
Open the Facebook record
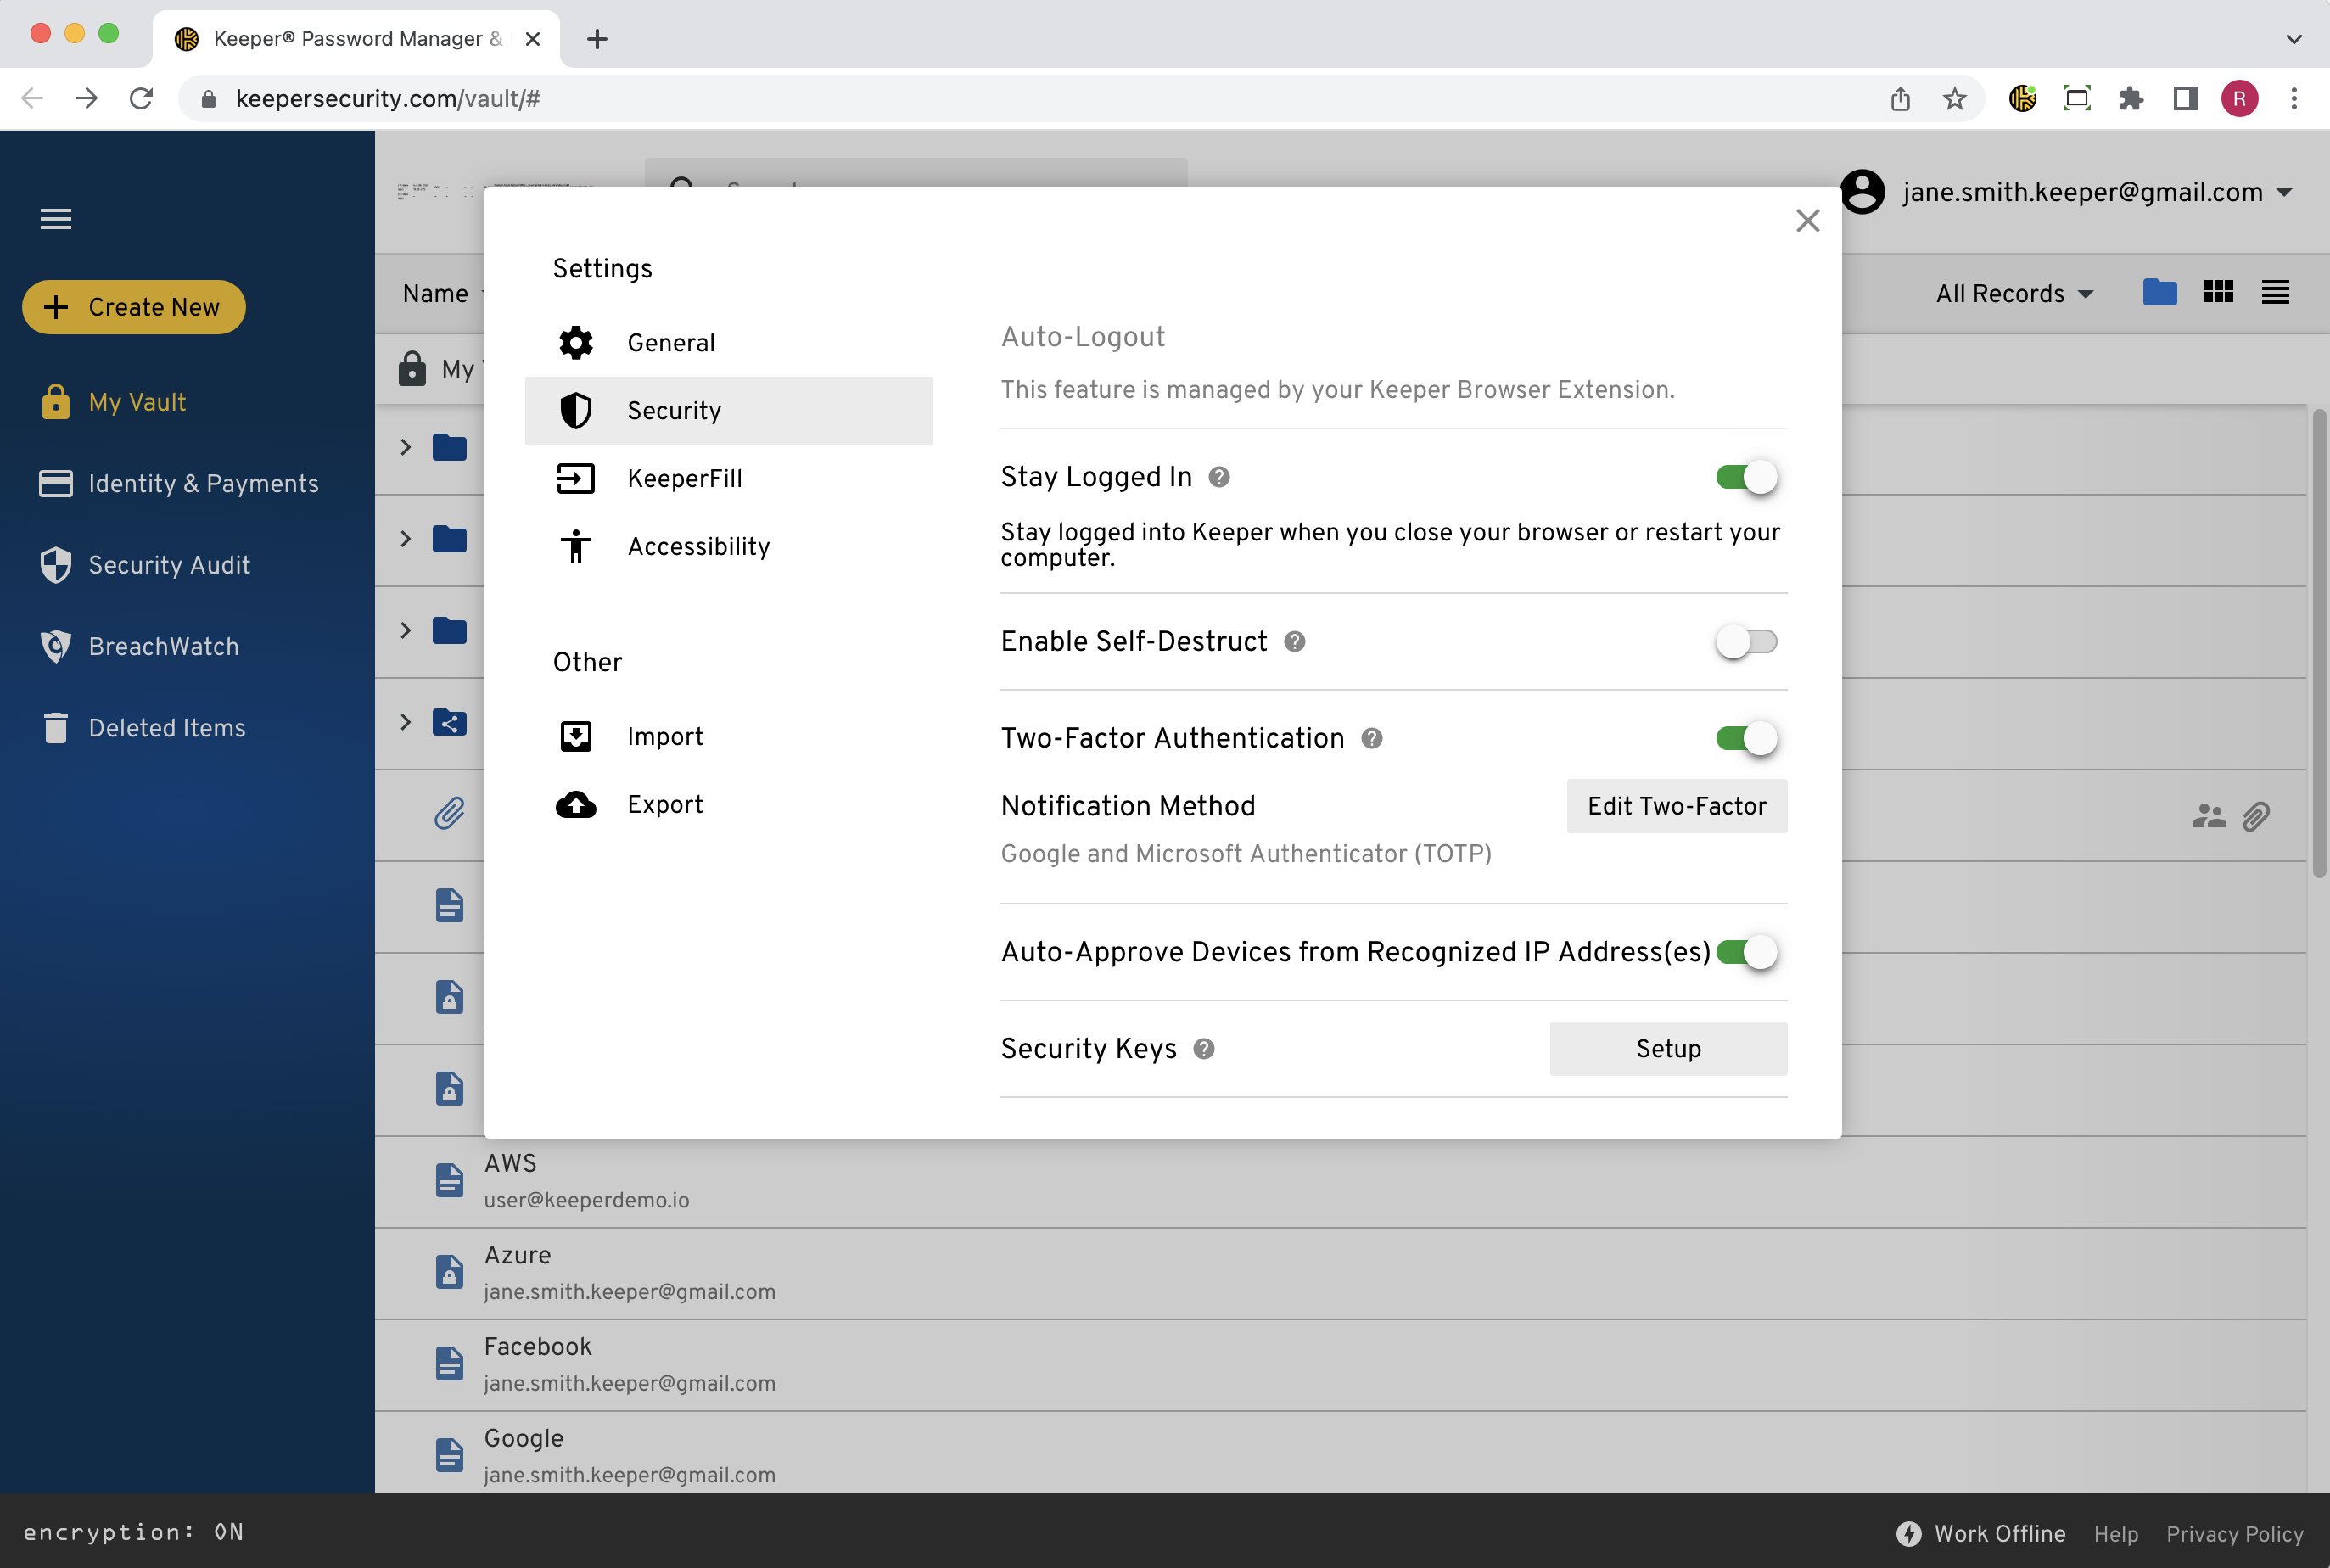pyautogui.click(x=1340, y=1365)
